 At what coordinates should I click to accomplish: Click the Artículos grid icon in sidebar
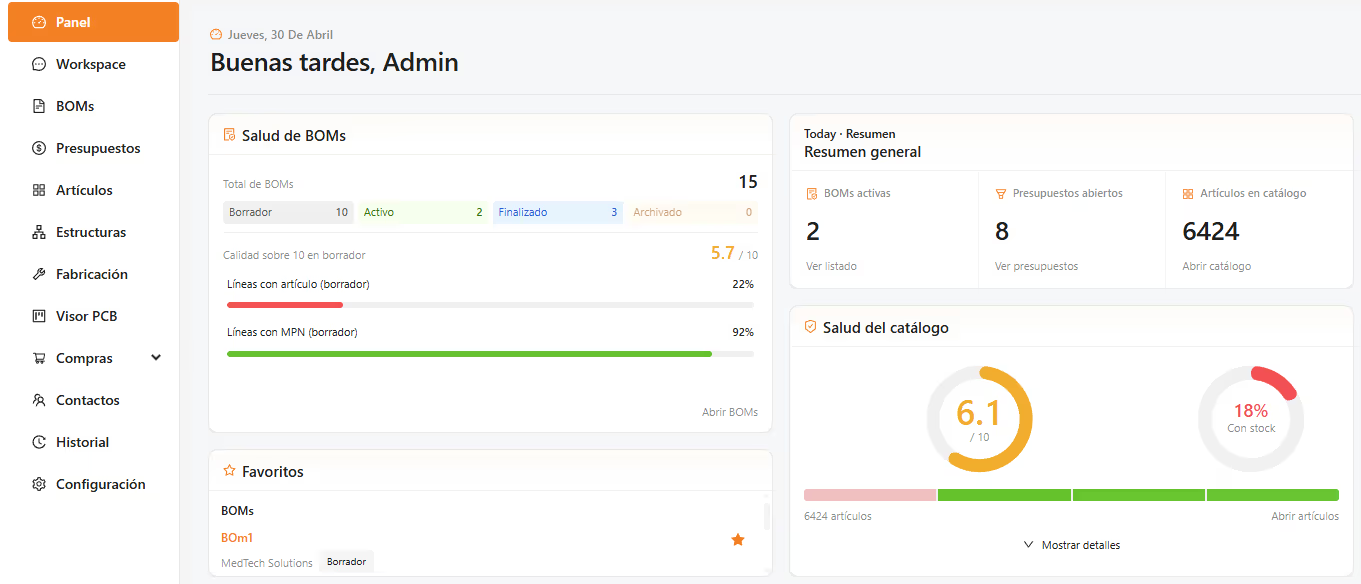pyautogui.click(x=39, y=190)
